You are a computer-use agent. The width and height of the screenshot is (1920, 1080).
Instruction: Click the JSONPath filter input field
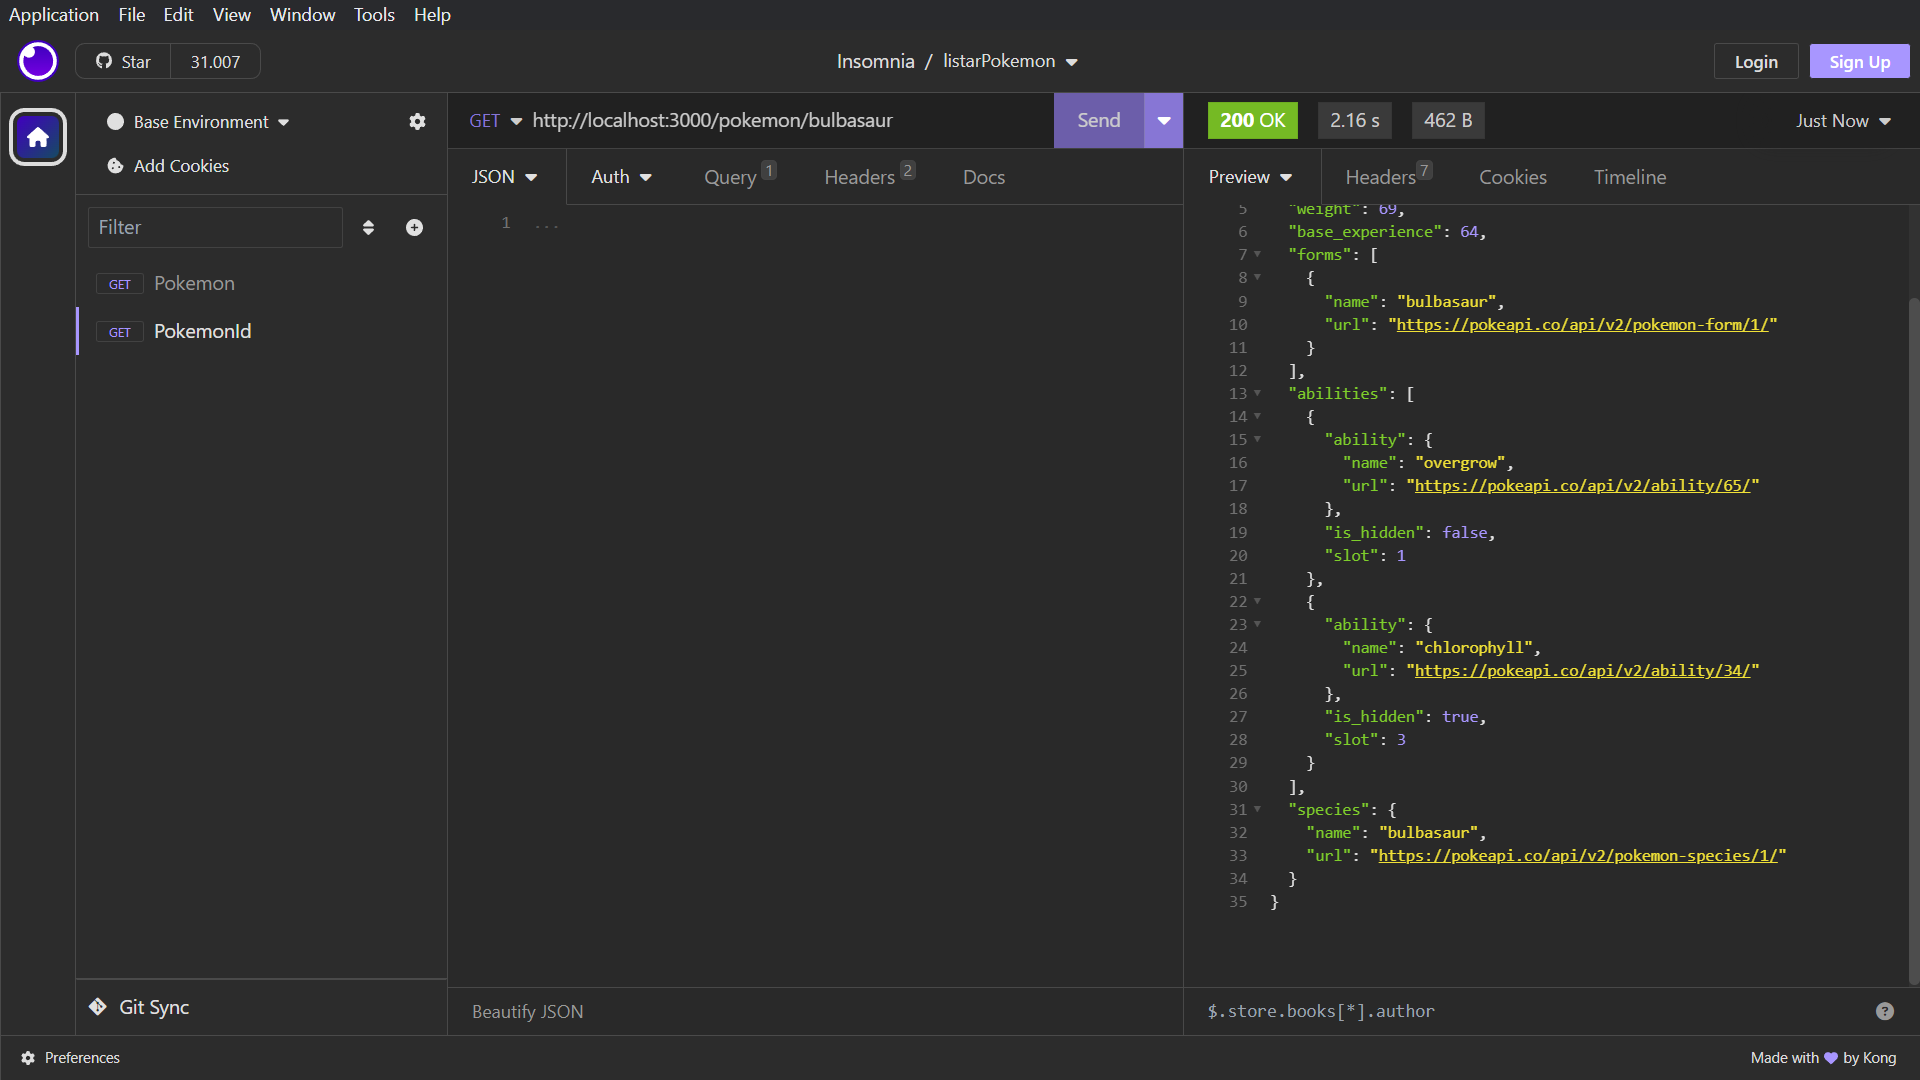(x=1400, y=1011)
